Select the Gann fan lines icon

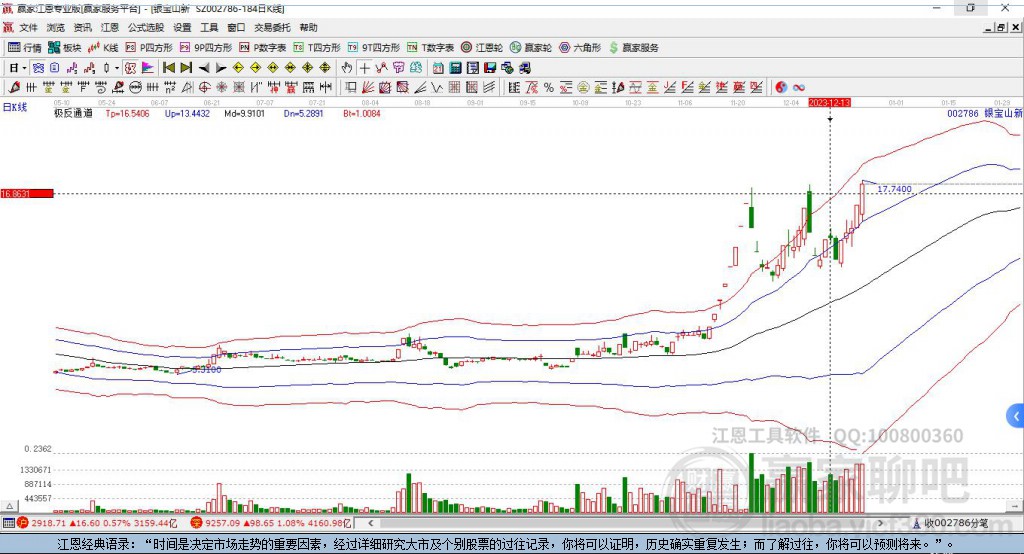tap(369, 88)
